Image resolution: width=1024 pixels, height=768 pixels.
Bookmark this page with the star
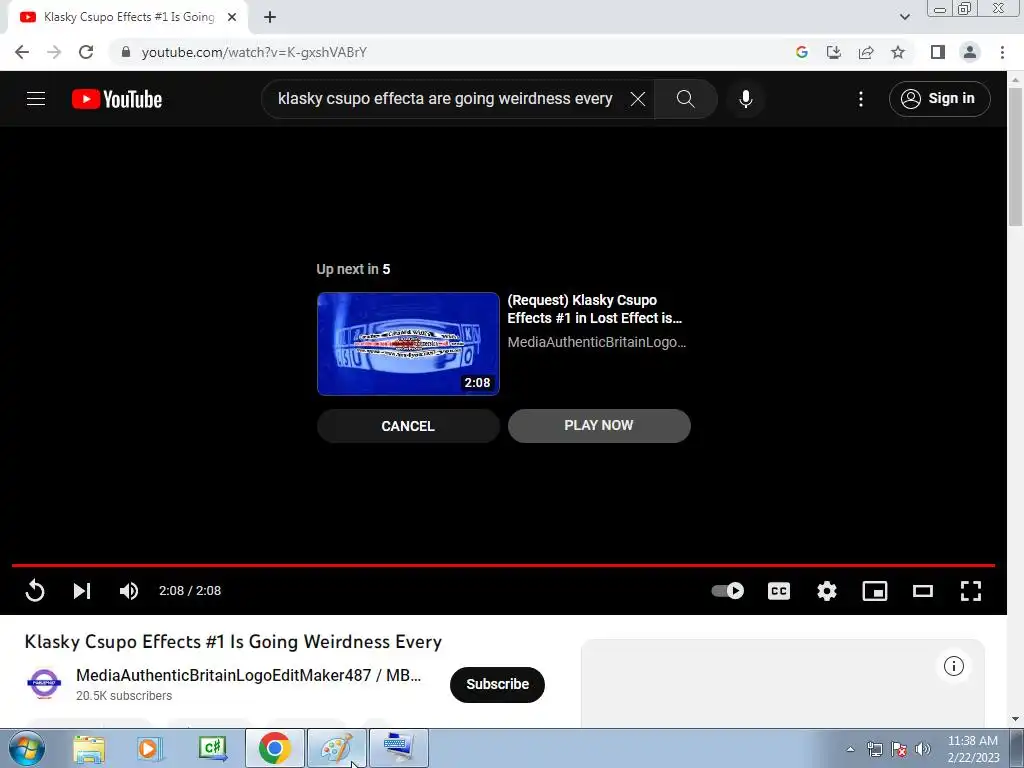pyautogui.click(x=898, y=52)
